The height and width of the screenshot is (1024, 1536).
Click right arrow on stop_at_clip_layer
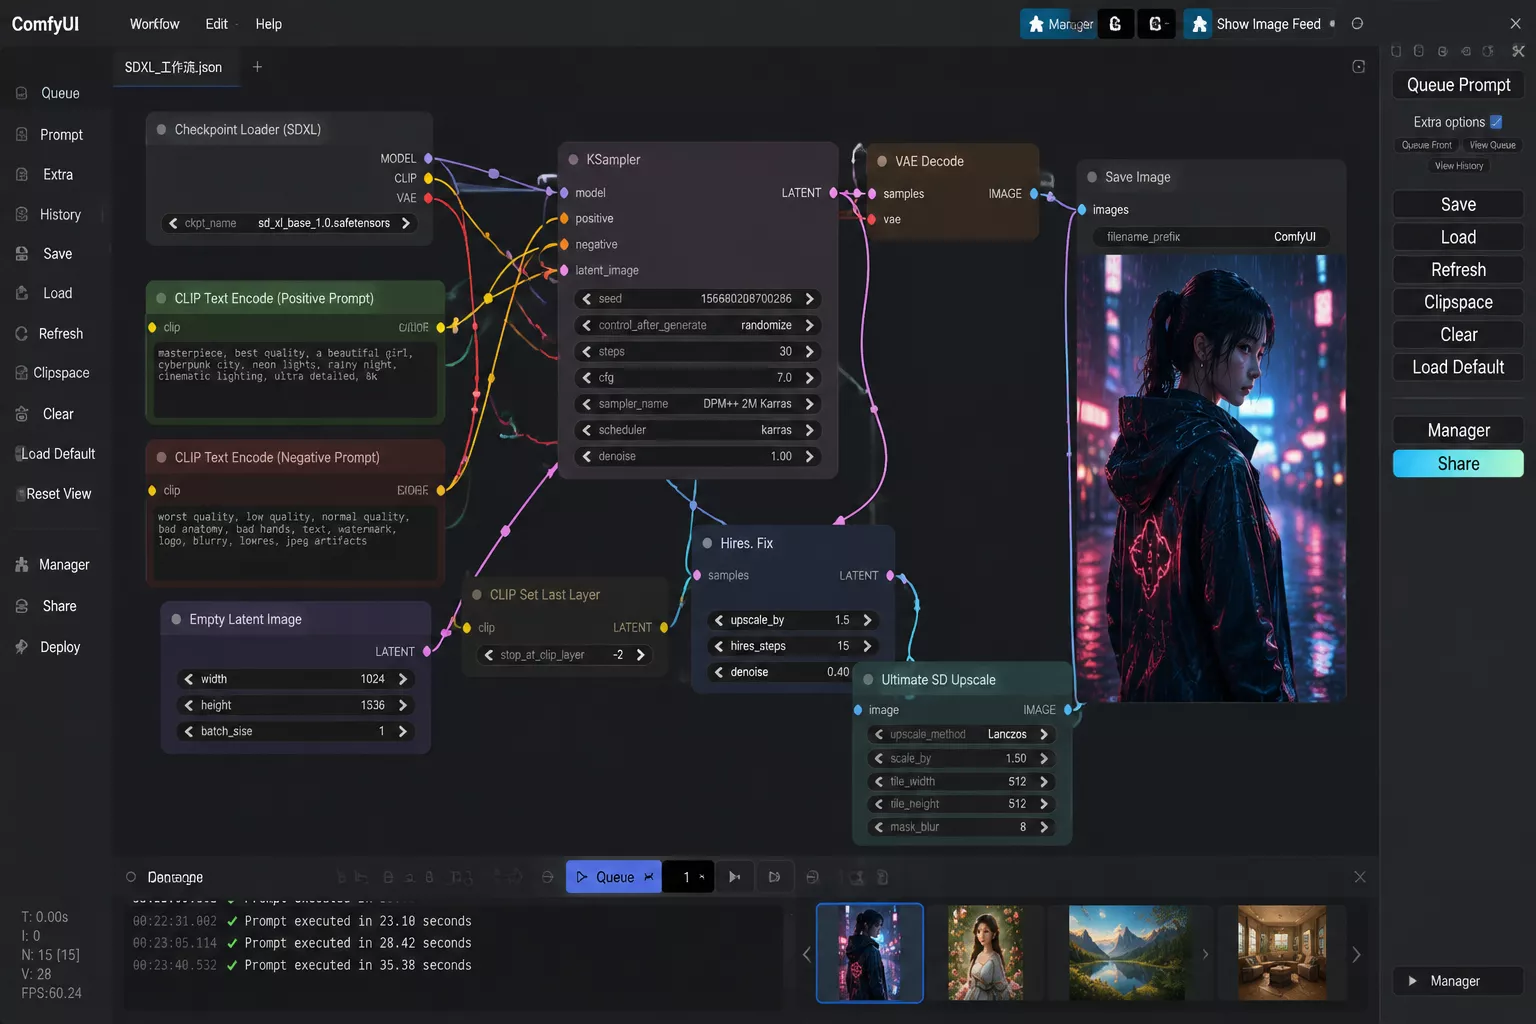click(x=640, y=655)
